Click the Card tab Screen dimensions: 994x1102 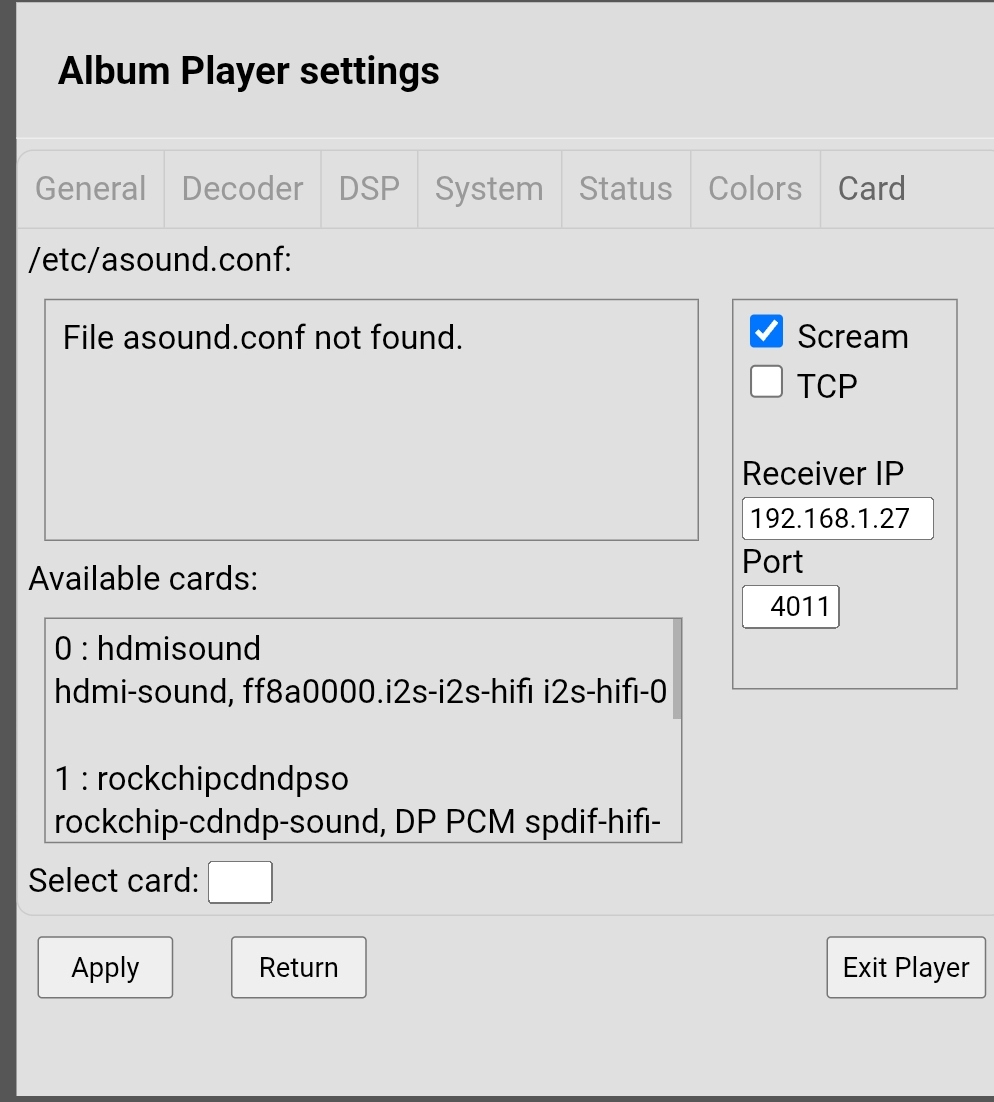pyautogui.click(x=871, y=189)
